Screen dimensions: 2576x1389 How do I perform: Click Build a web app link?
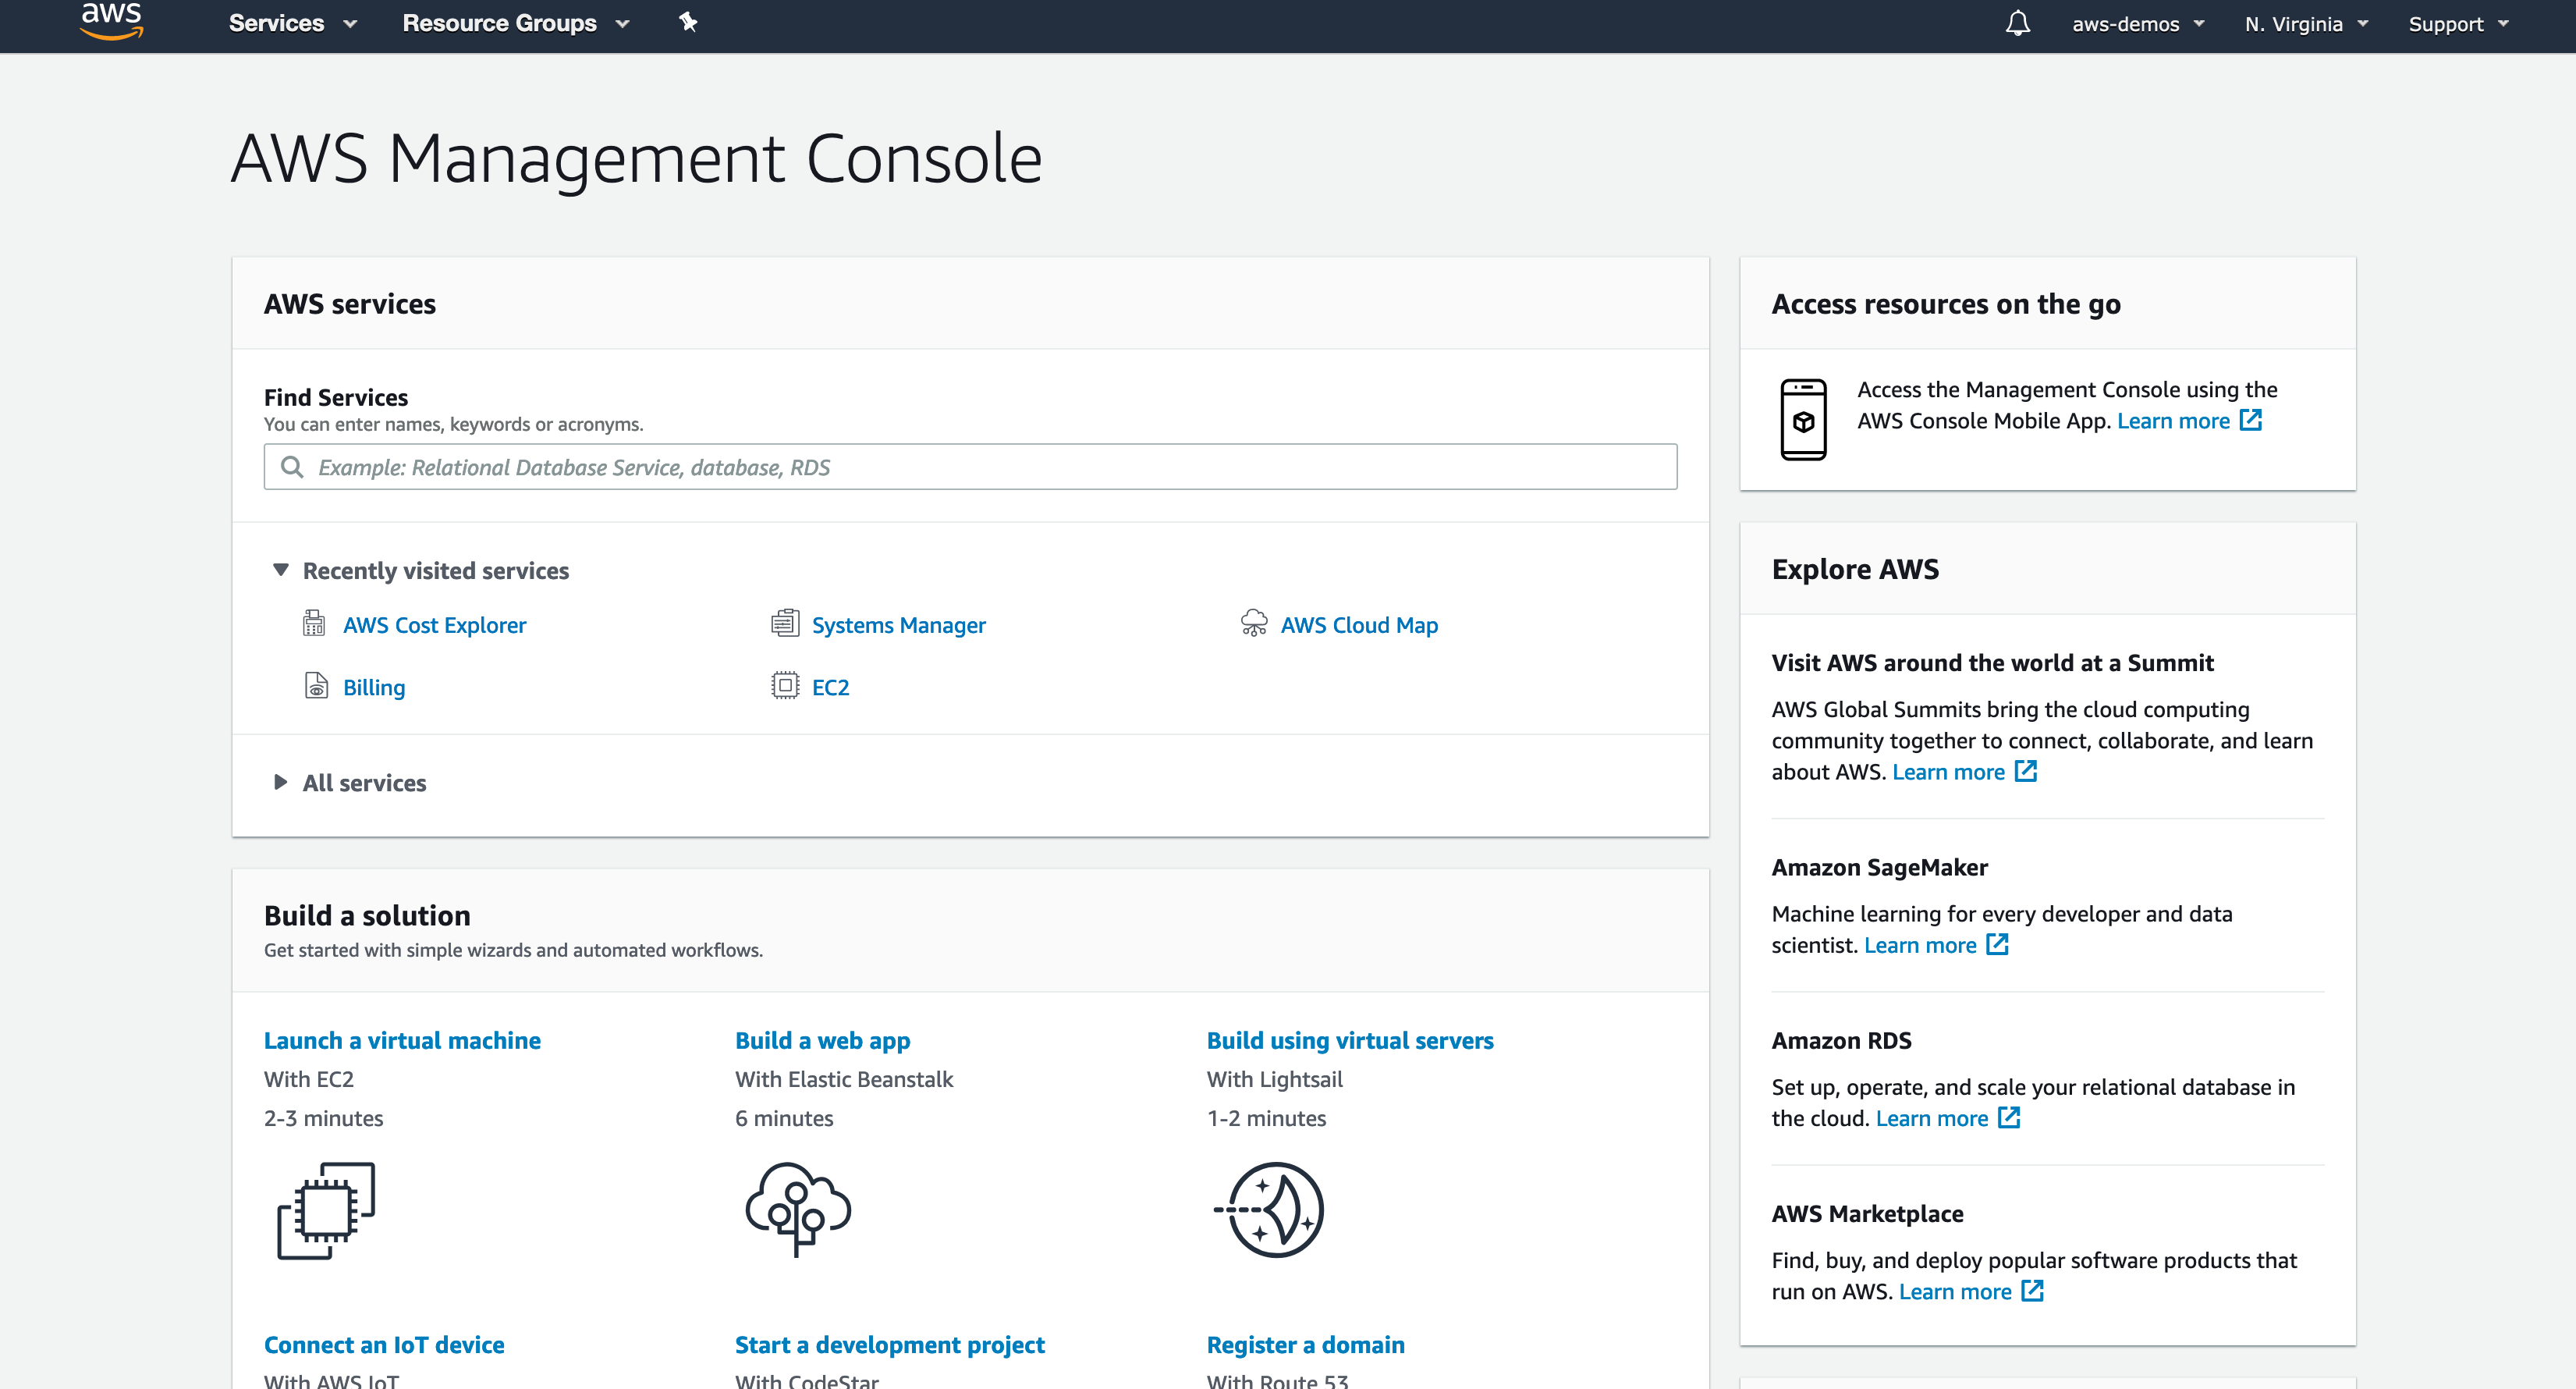tap(822, 1040)
